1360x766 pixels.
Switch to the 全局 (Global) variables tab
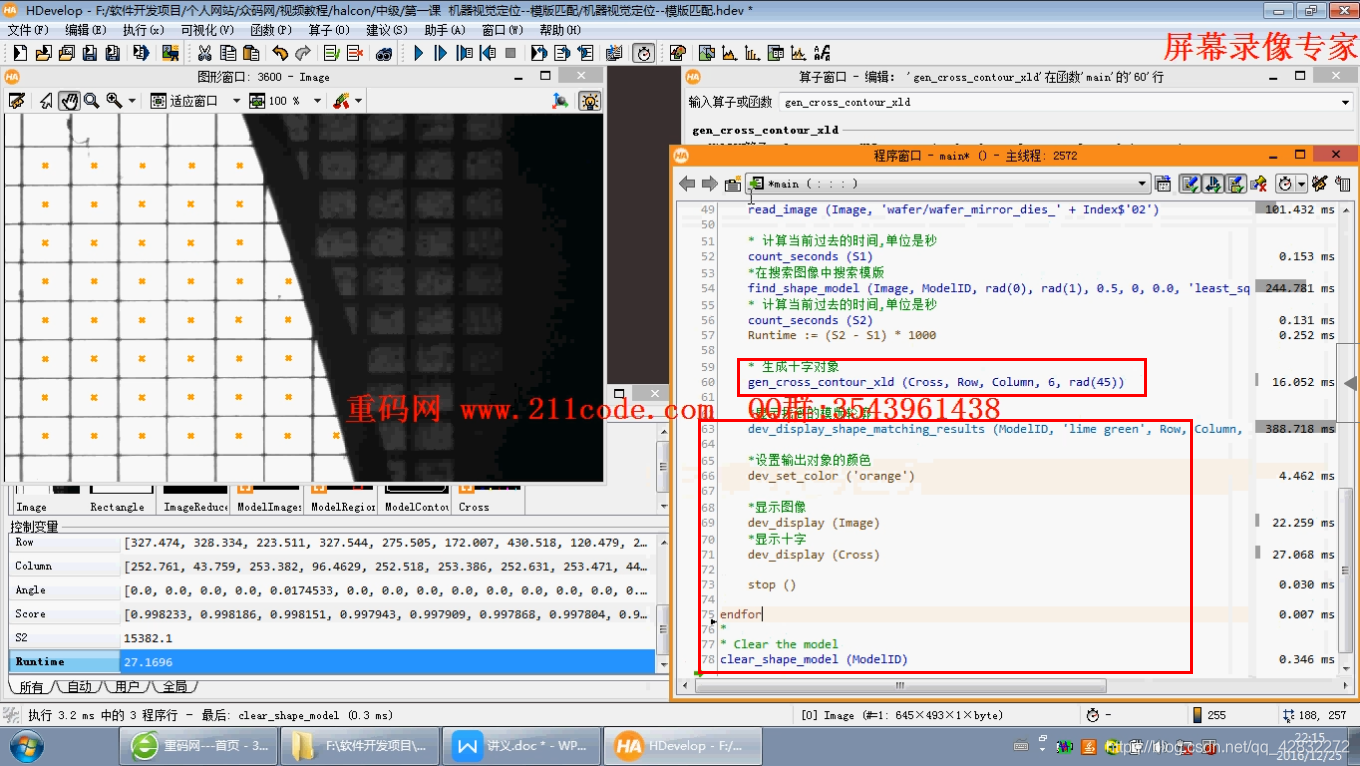175,687
